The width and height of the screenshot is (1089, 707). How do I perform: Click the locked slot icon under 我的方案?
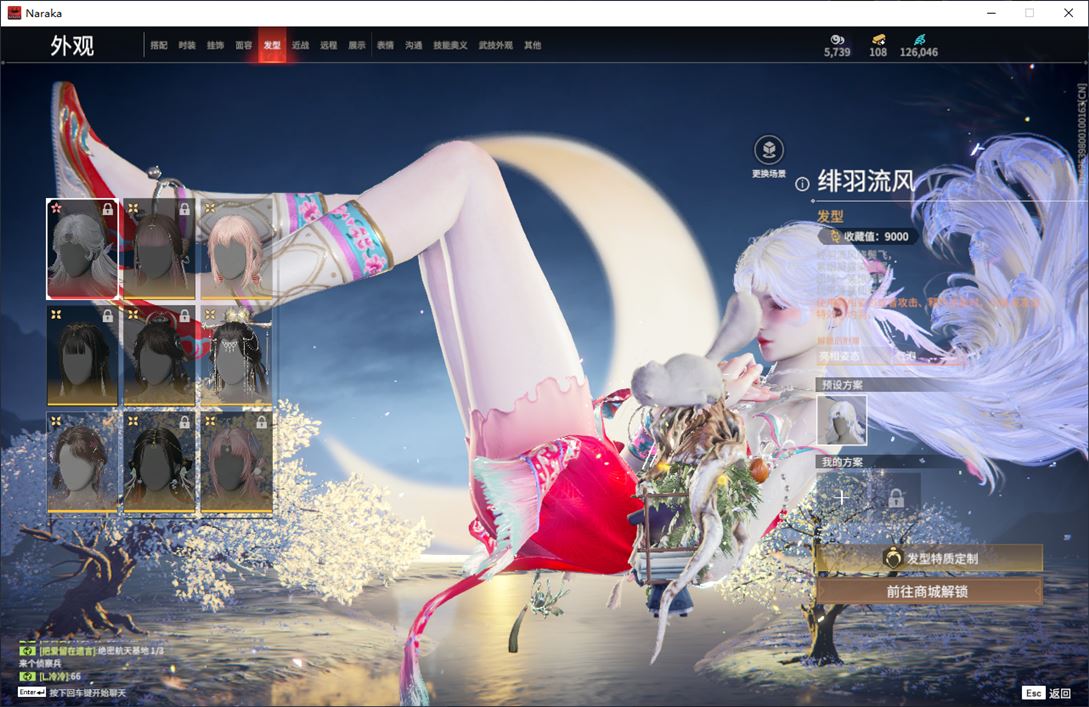(896, 497)
